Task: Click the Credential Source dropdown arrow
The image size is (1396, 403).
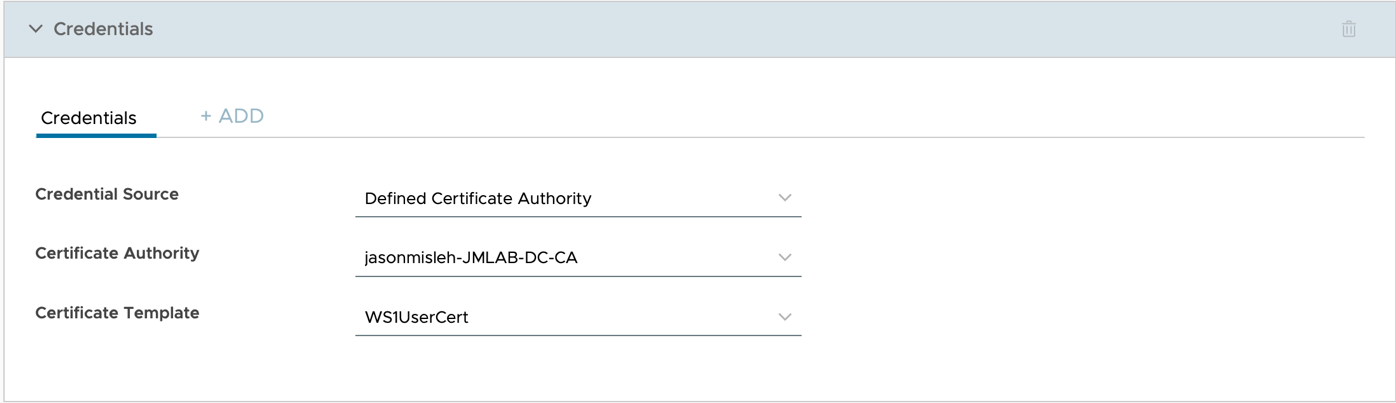Action: point(785,198)
